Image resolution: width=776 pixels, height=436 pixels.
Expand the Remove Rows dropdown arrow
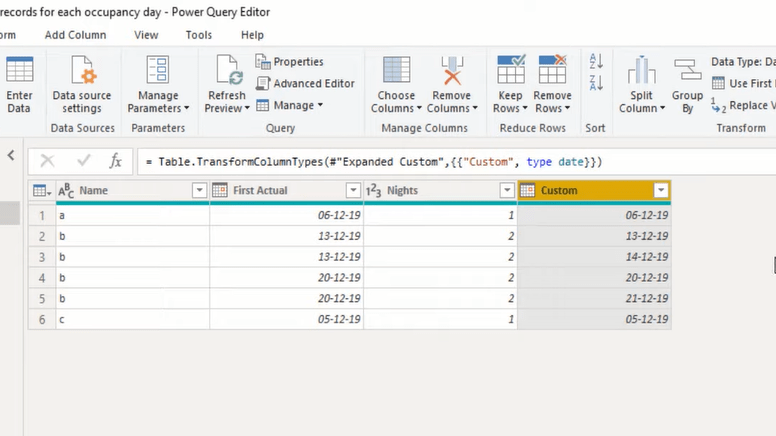[x=568, y=108]
